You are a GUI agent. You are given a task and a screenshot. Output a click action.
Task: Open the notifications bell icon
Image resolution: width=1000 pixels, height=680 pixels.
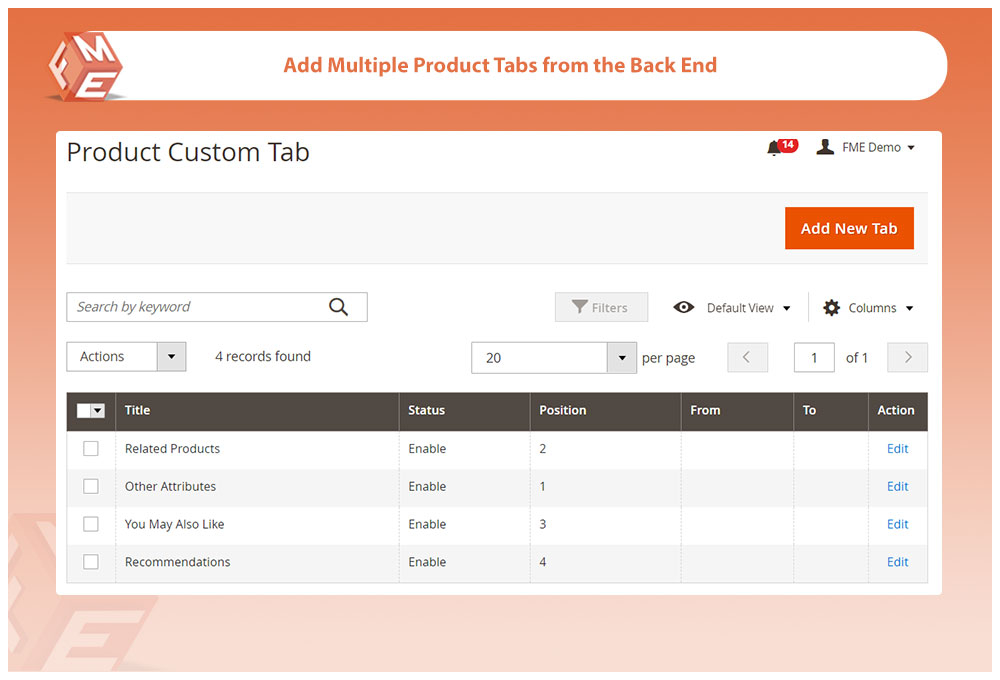[x=774, y=148]
